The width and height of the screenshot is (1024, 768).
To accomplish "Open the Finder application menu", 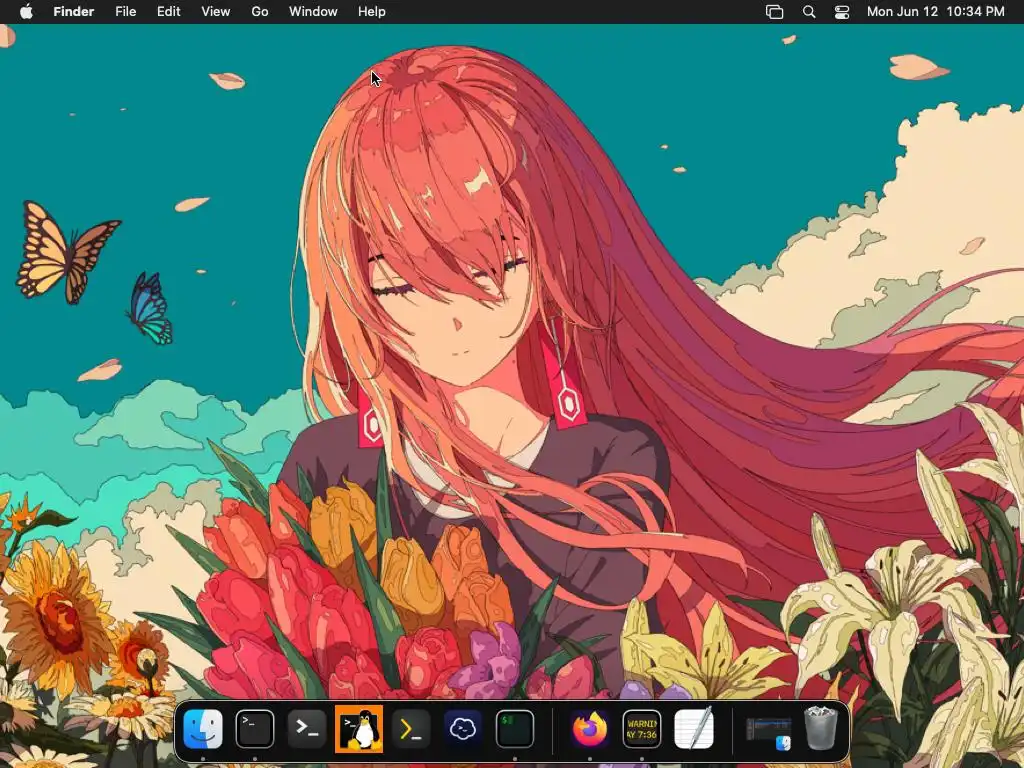I will coord(74,12).
